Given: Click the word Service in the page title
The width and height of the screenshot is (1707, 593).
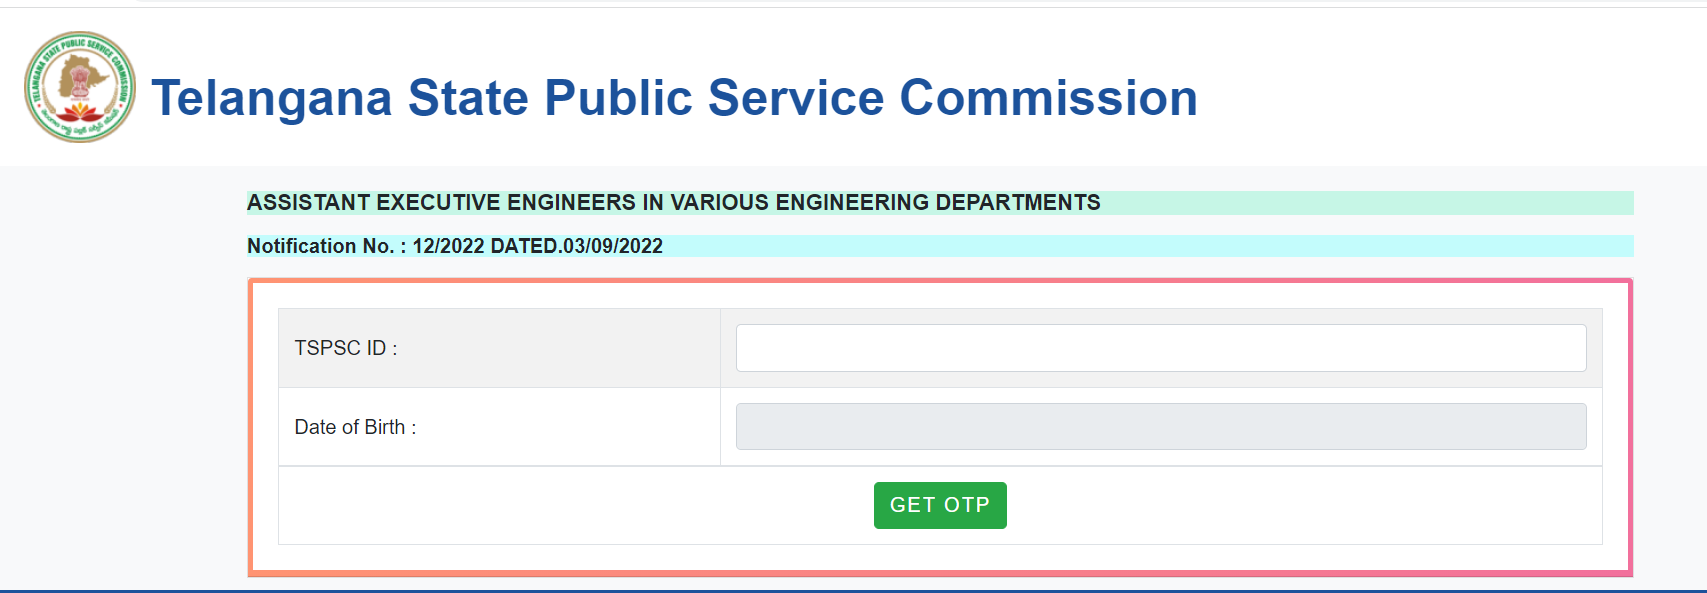Looking at the screenshot, I should (x=796, y=98).
